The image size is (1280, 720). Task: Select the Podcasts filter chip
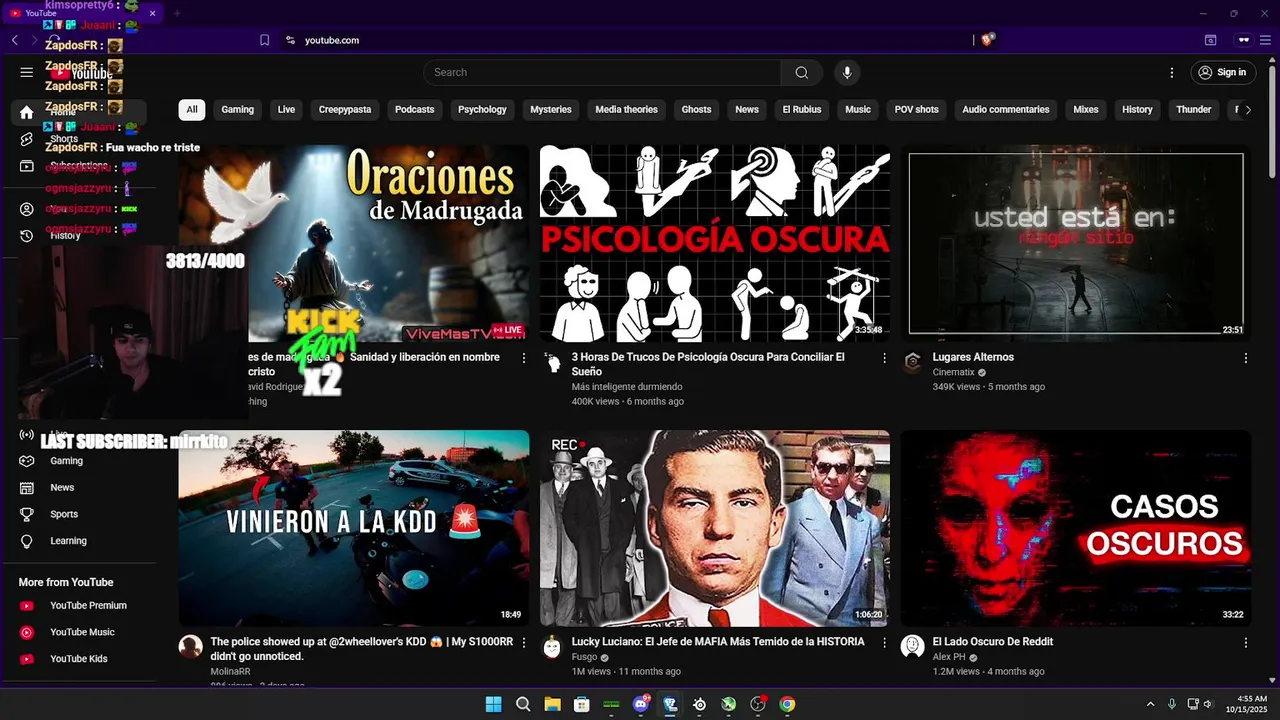pos(415,110)
